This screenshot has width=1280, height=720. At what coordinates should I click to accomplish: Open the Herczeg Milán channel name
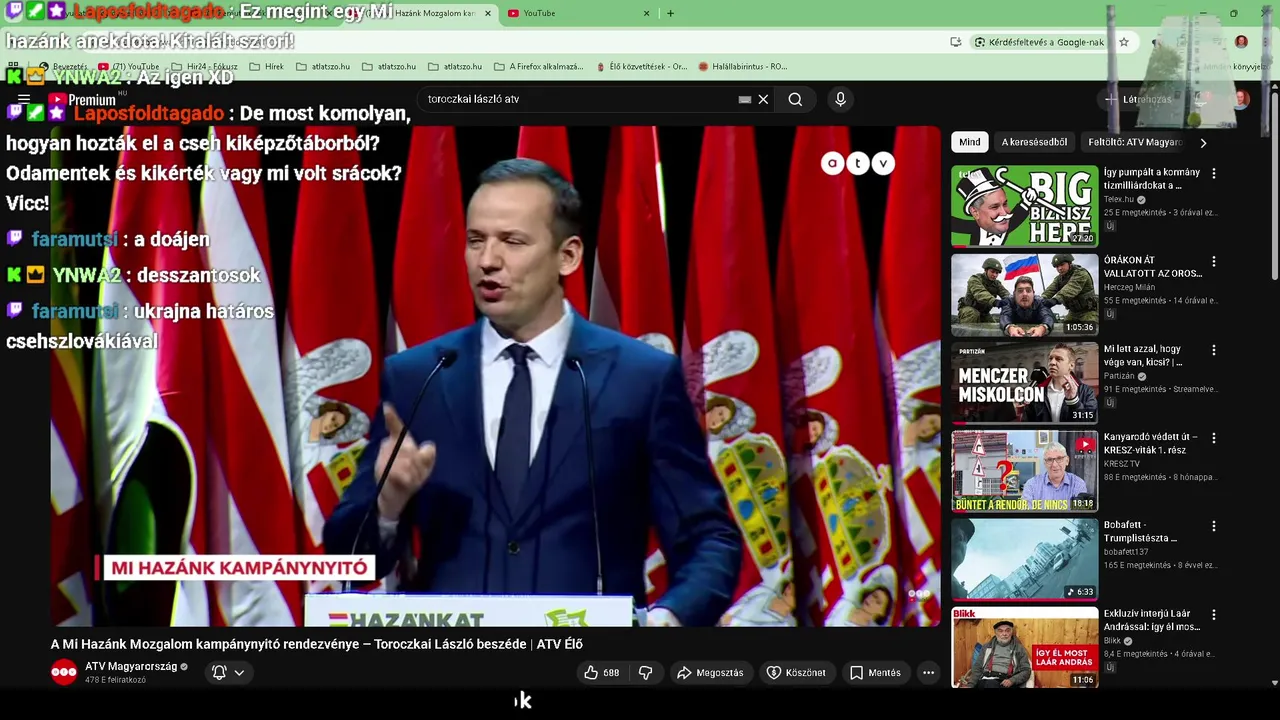tap(1129, 287)
